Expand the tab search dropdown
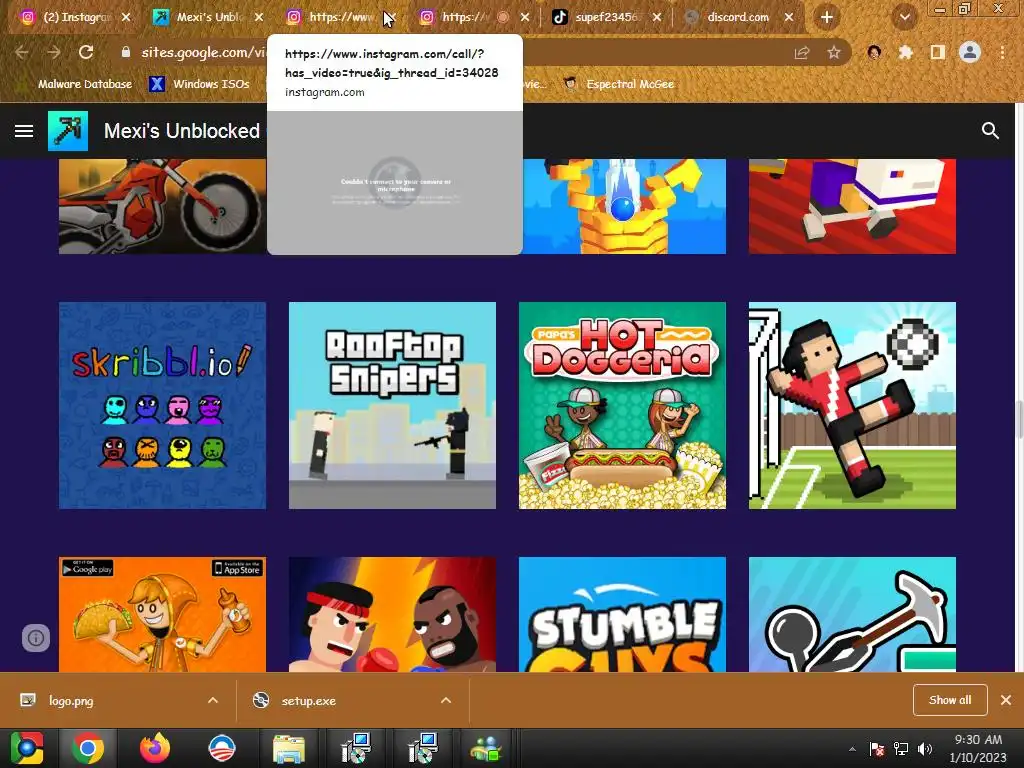The image size is (1024, 768). point(905,18)
